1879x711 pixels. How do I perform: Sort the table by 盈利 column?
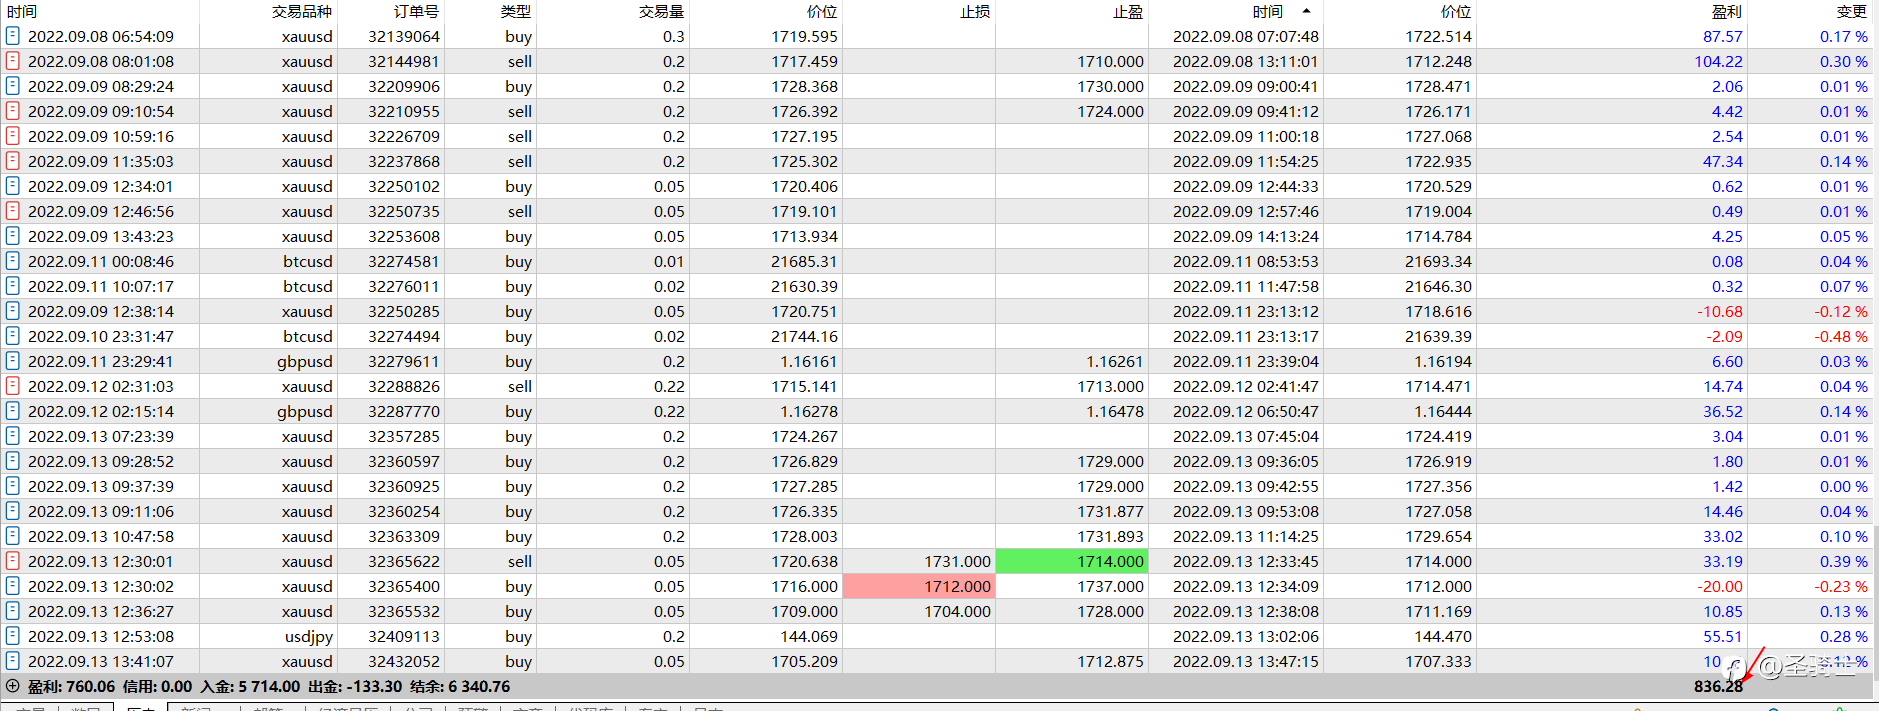1727,11
